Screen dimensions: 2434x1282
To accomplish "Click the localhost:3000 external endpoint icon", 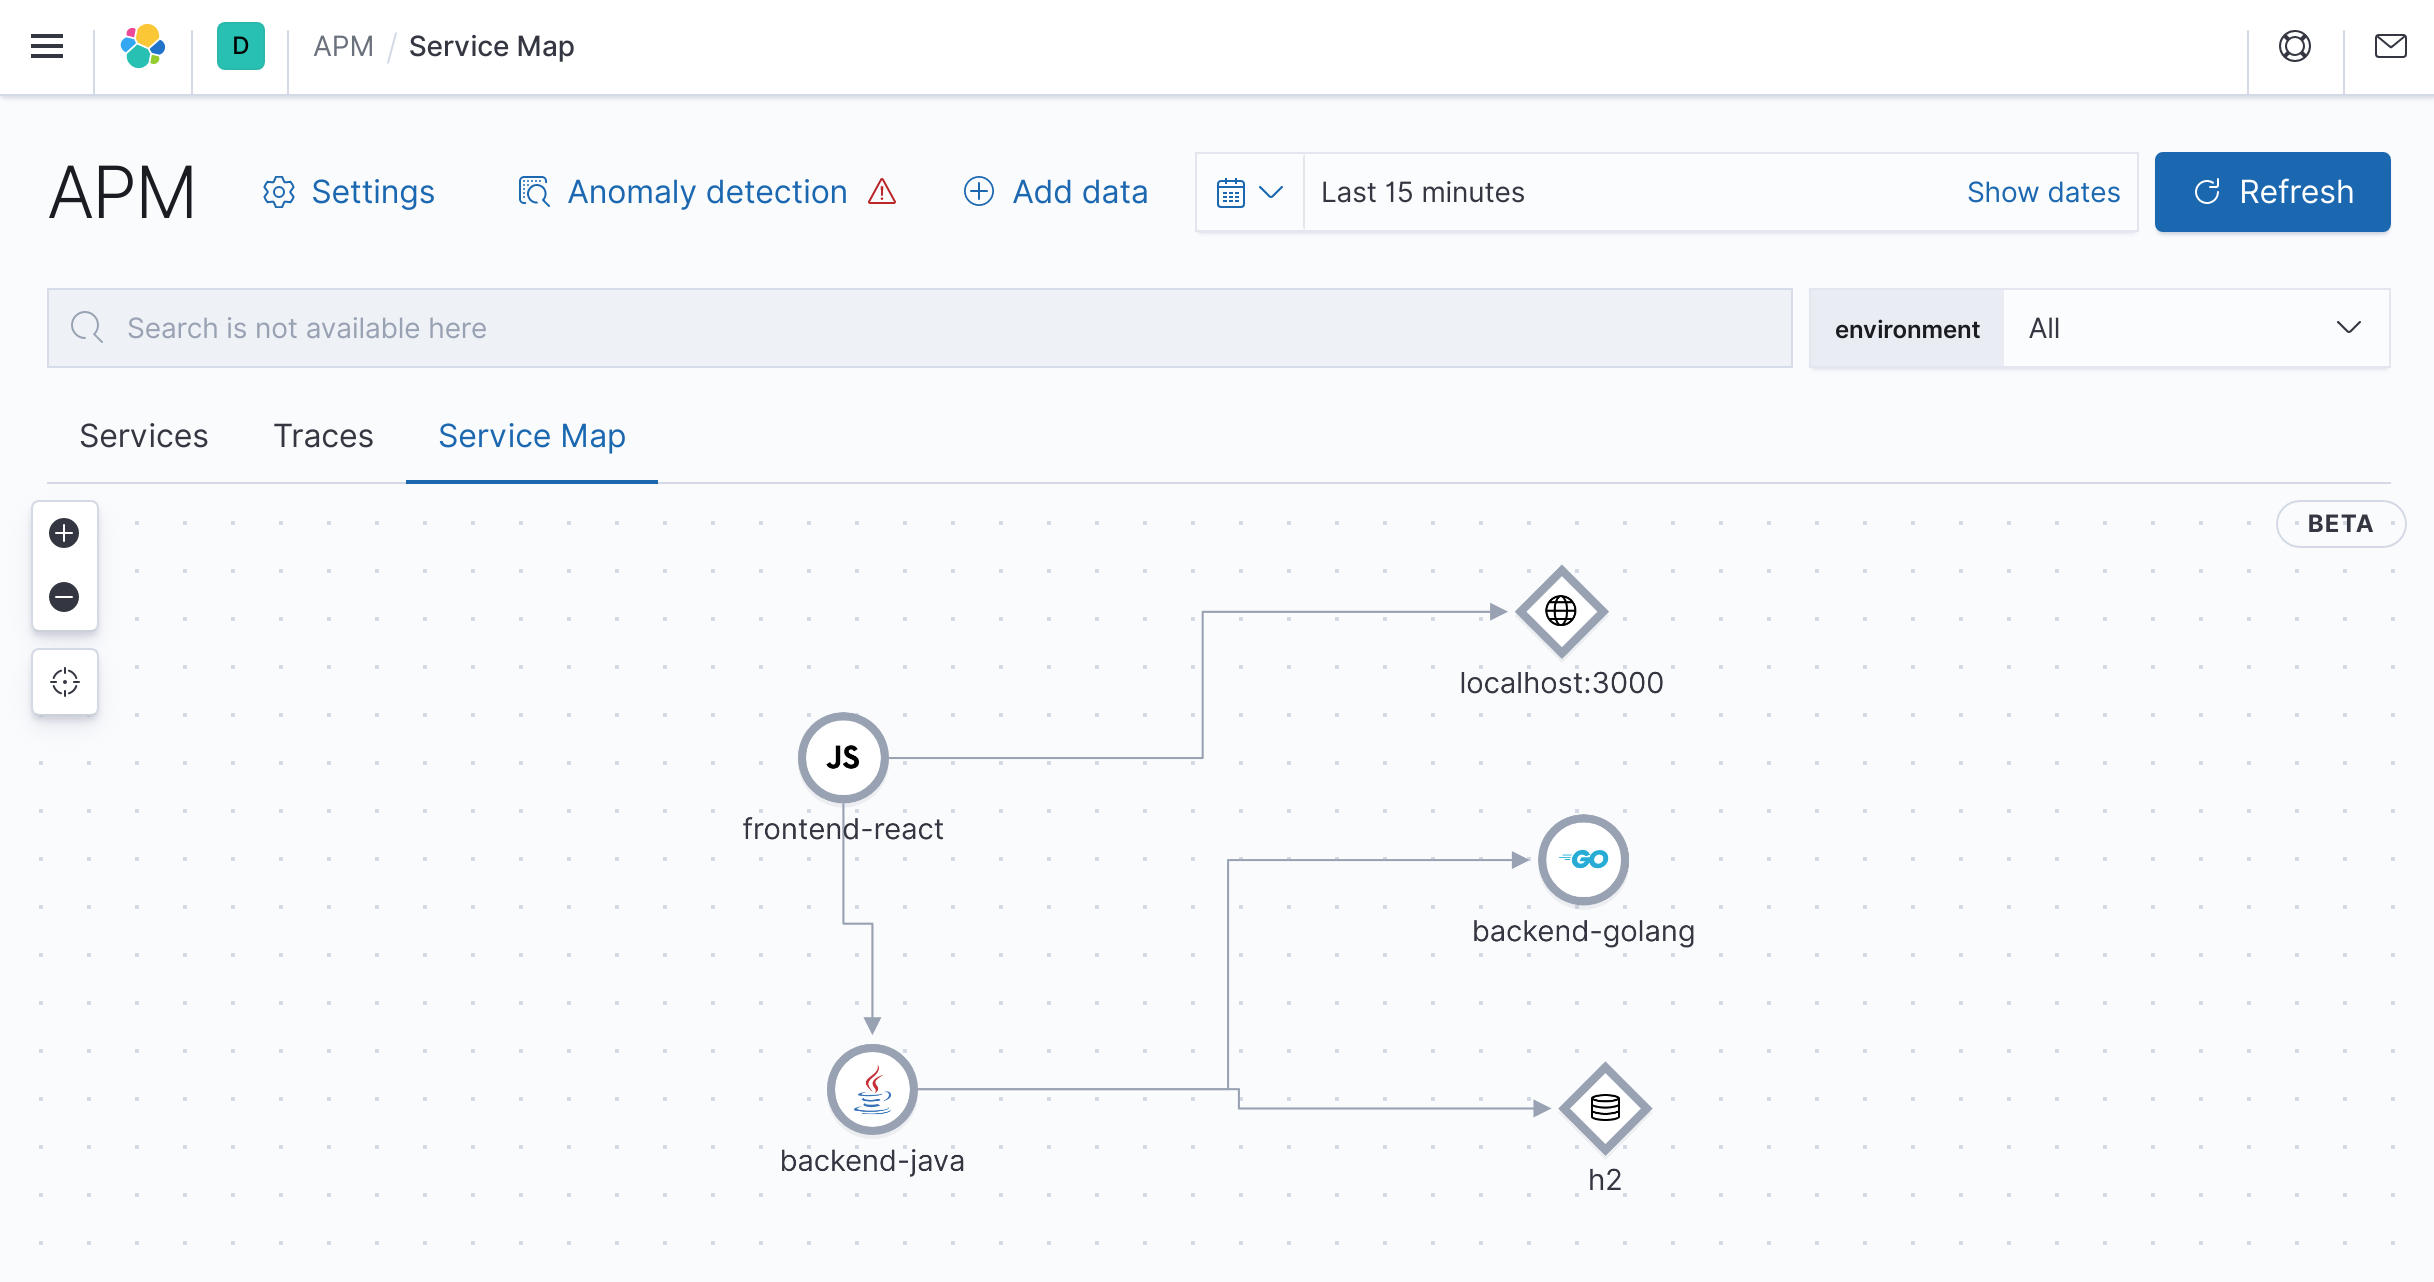I will click(1558, 609).
